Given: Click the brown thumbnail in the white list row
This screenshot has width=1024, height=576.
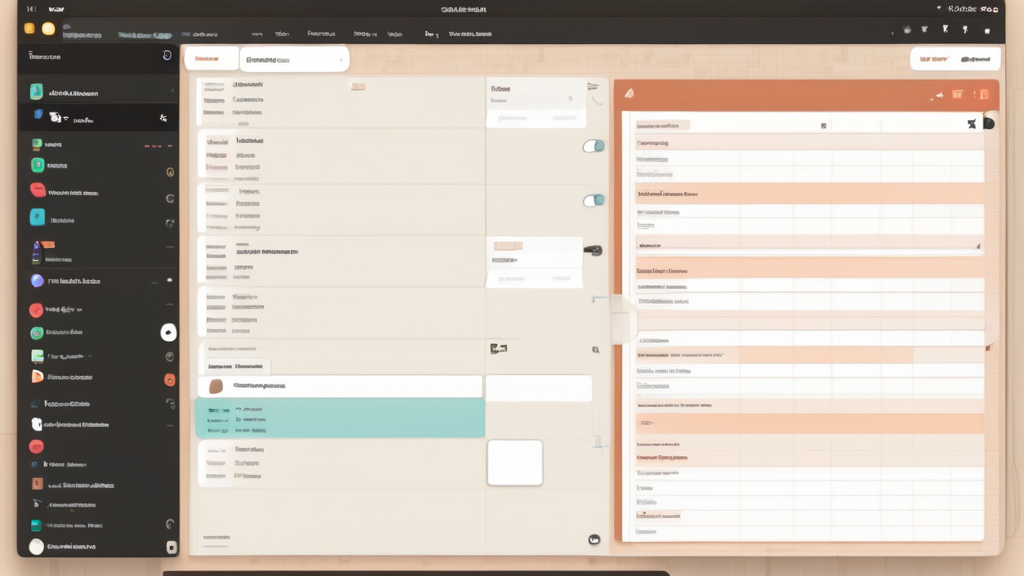Looking at the screenshot, I should (214, 386).
